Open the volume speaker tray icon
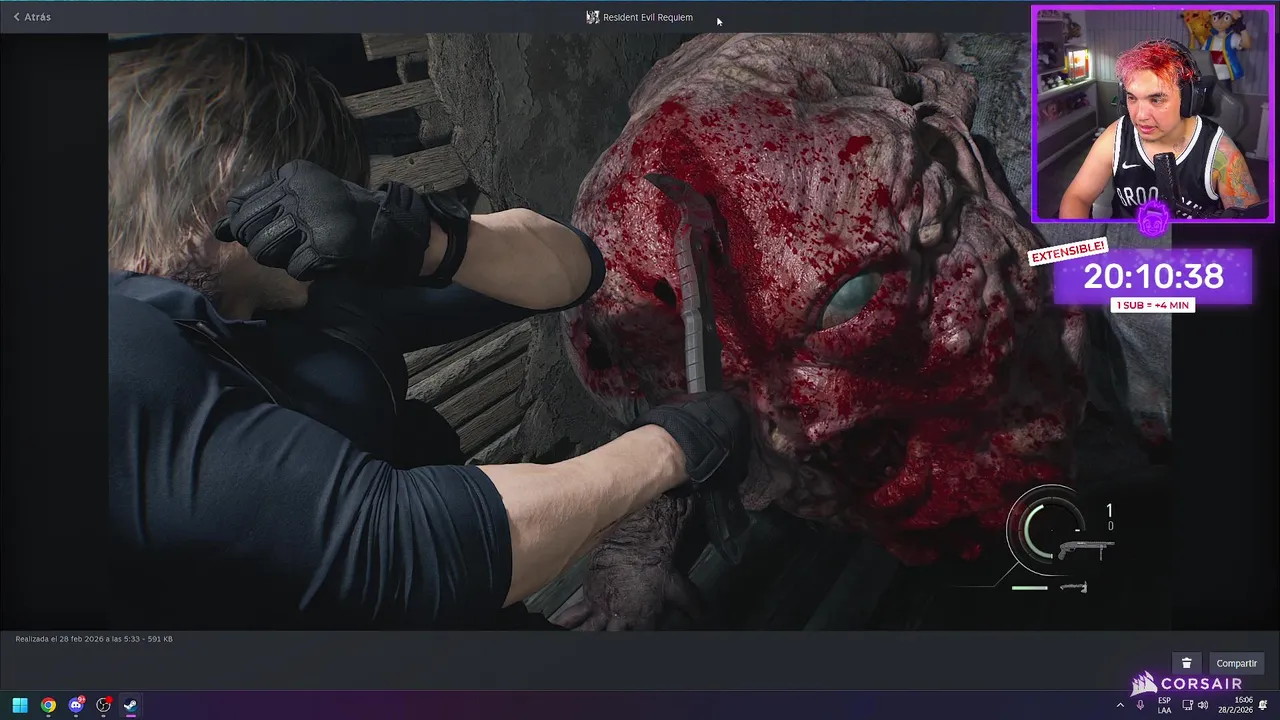The image size is (1280, 720). coord(1203,706)
